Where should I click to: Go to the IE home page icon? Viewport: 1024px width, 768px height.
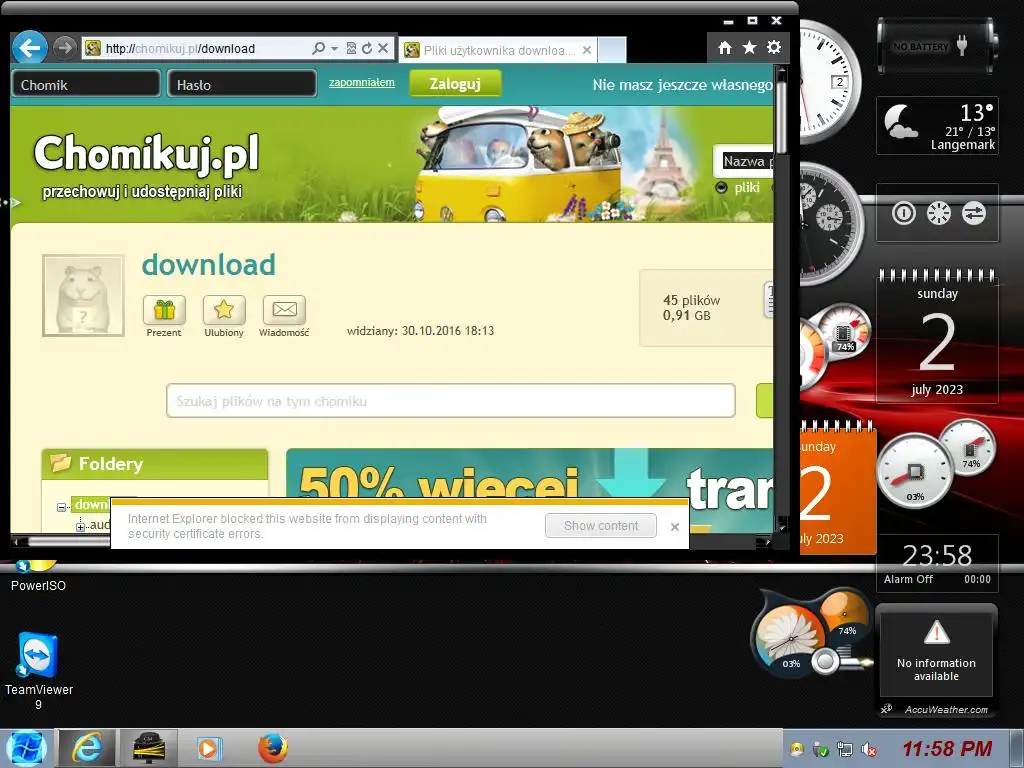724,48
